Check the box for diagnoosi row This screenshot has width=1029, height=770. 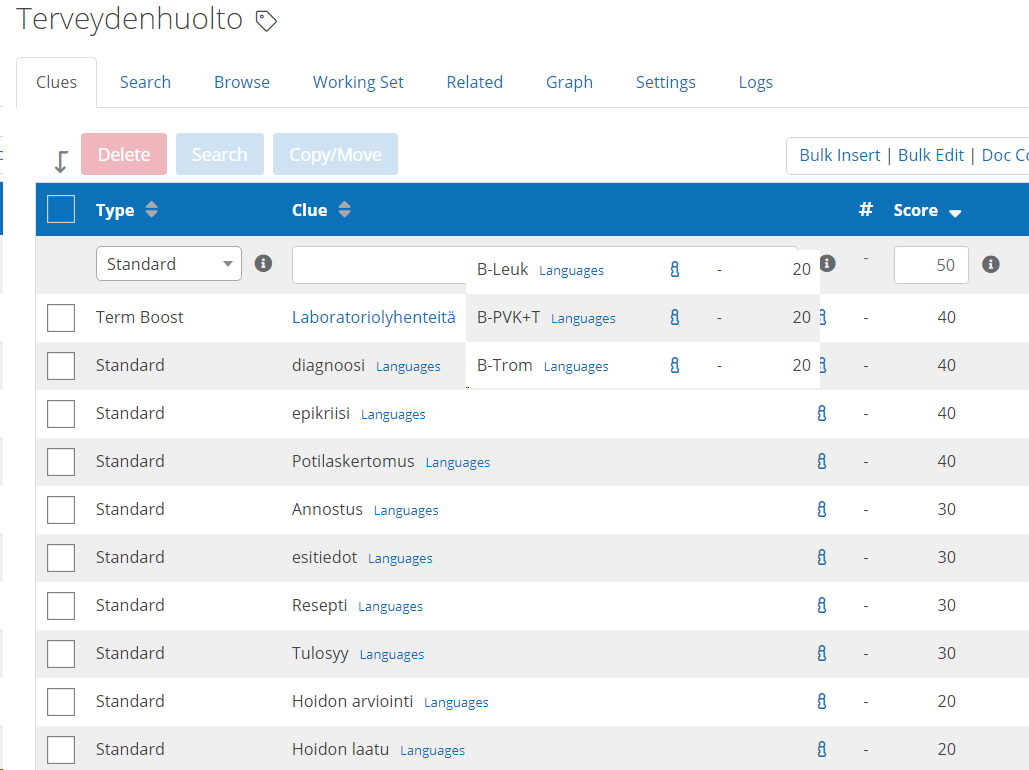coord(61,366)
